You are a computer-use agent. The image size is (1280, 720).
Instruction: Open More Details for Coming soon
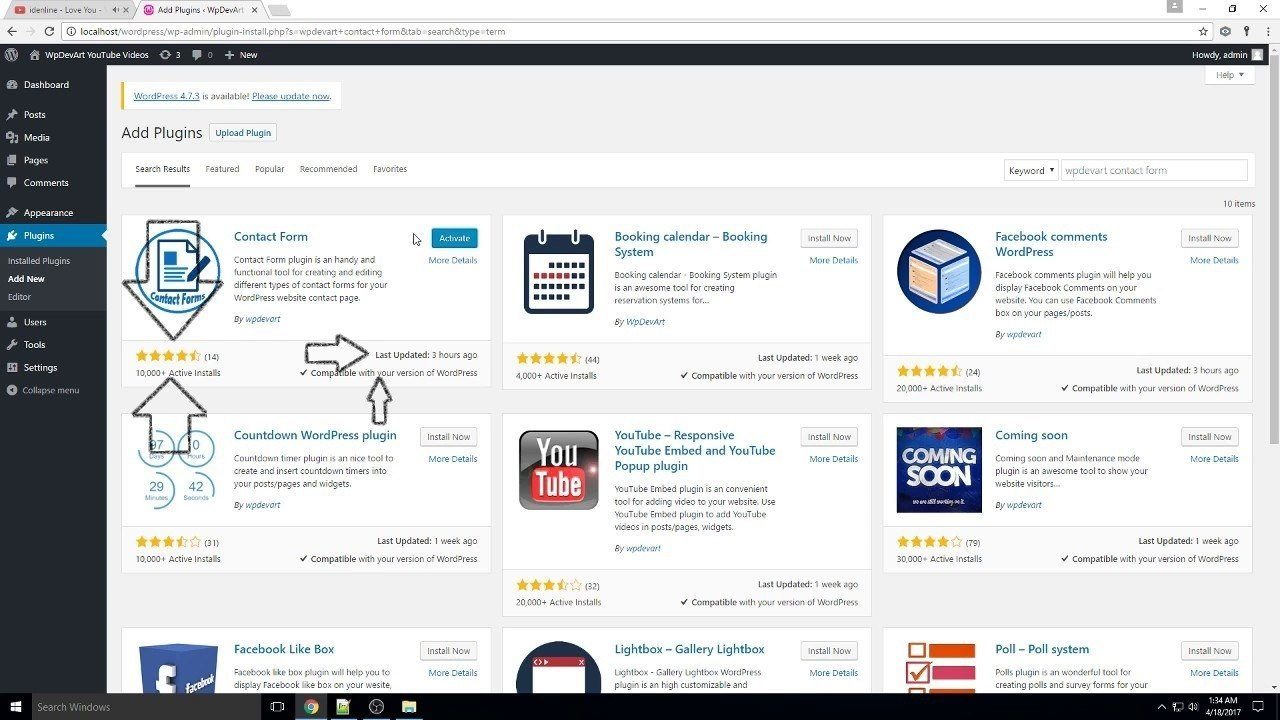1214,459
